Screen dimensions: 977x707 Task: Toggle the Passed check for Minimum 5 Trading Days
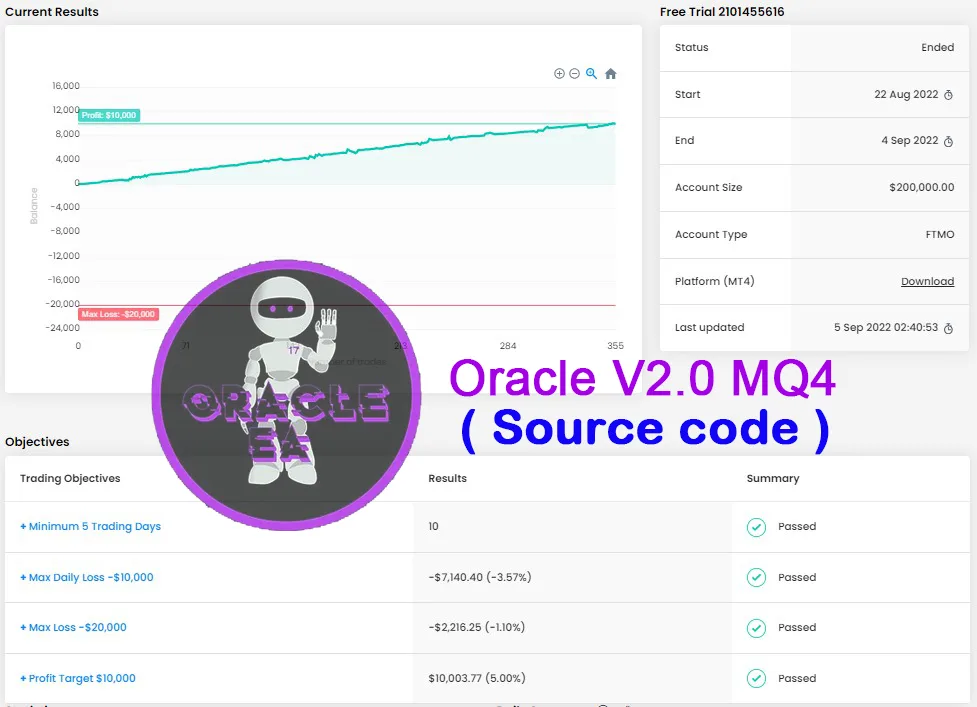click(x=757, y=526)
